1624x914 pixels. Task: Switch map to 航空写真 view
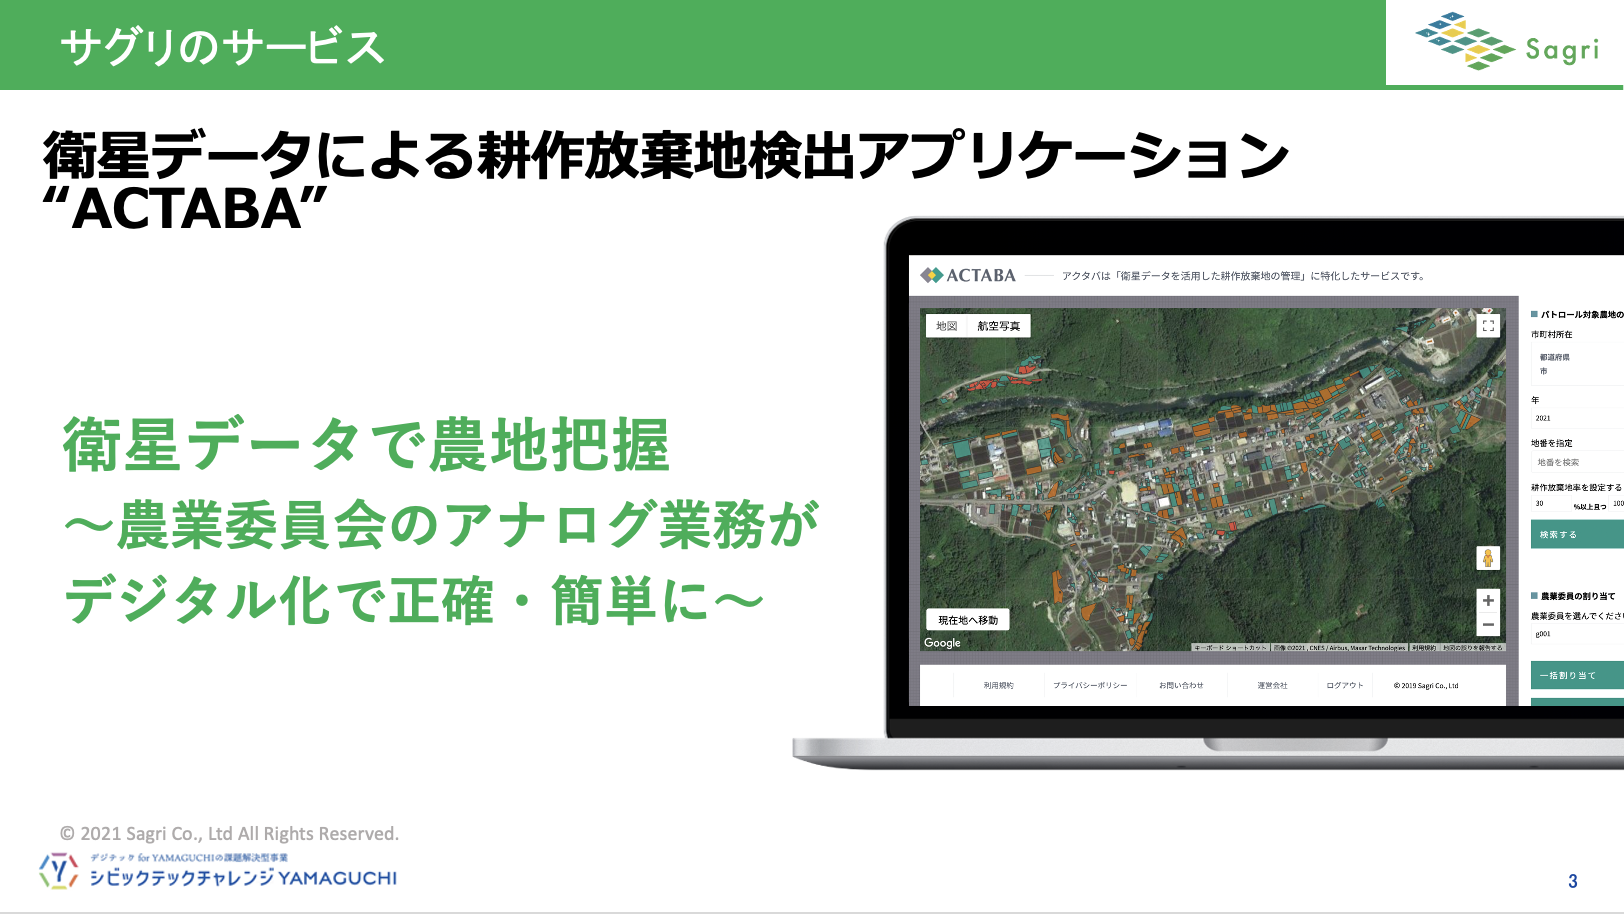999,326
